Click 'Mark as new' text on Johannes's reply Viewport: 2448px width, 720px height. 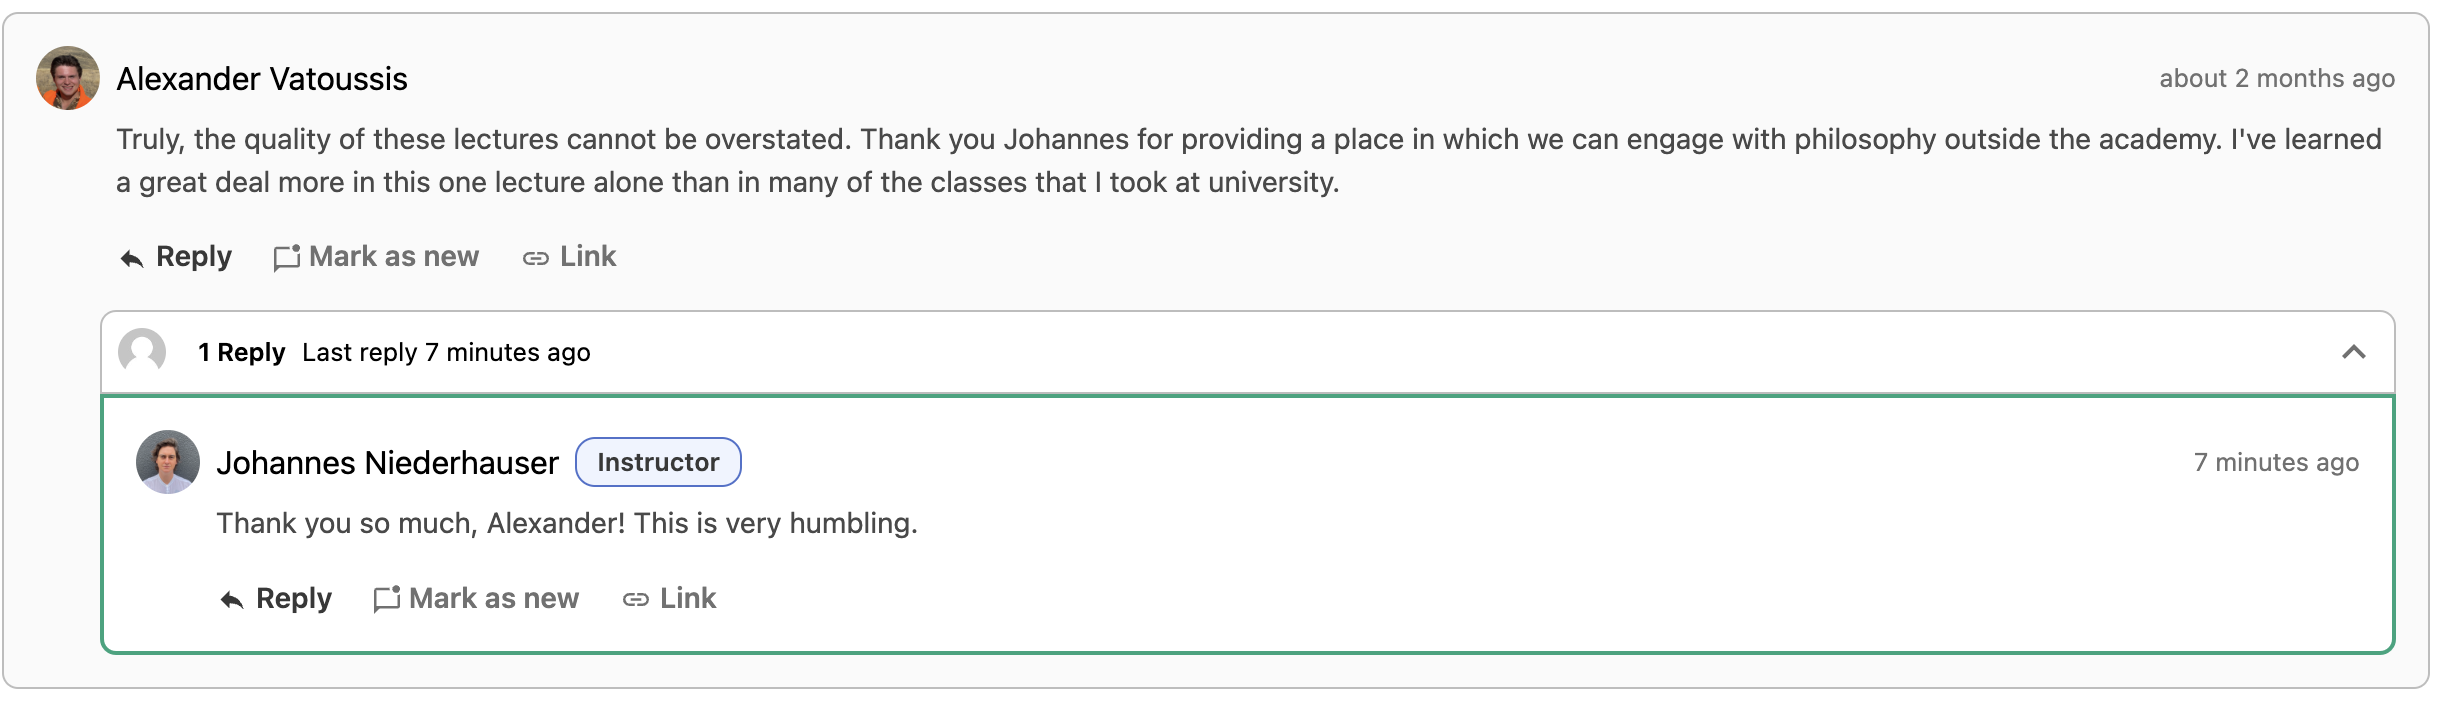494,598
